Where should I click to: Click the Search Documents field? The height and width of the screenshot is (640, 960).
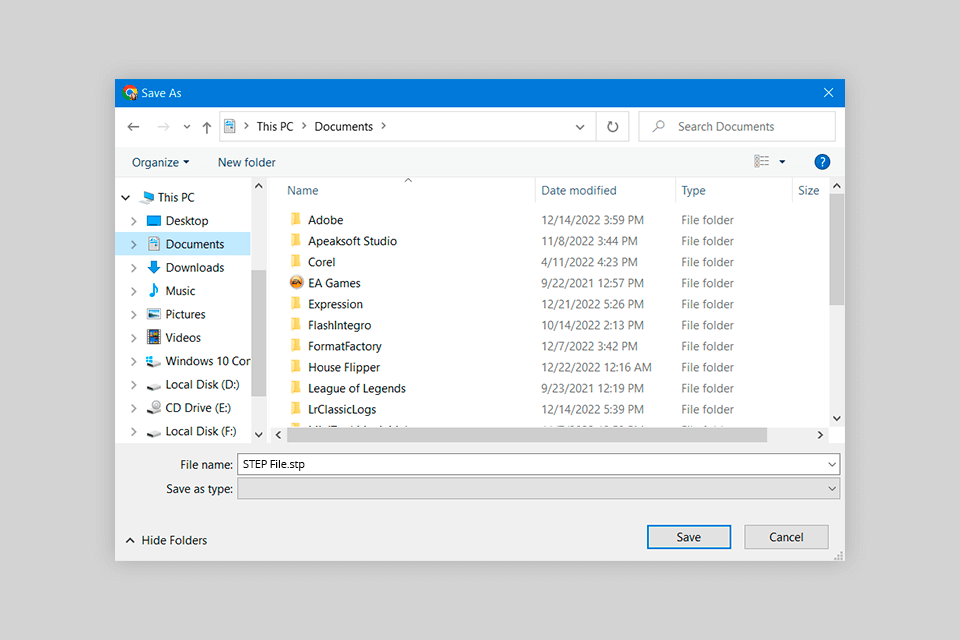(x=737, y=127)
